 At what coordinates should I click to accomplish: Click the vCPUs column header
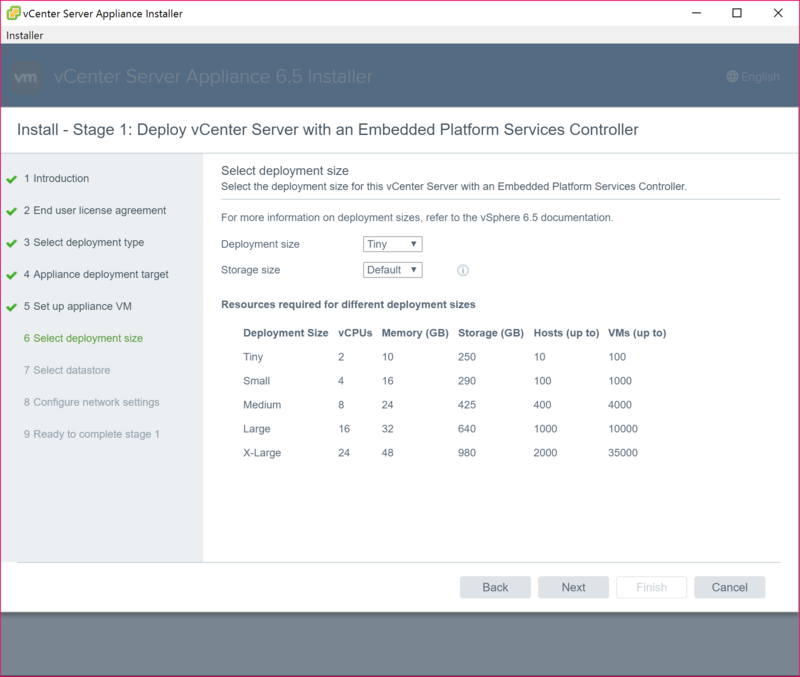pyautogui.click(x=355, y=333)
